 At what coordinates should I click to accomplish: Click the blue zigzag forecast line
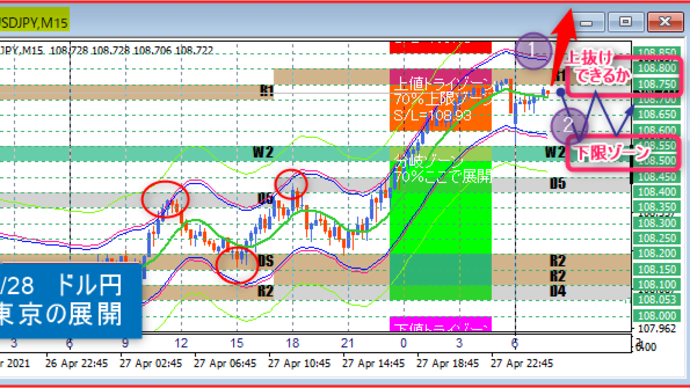coord(597,114)
